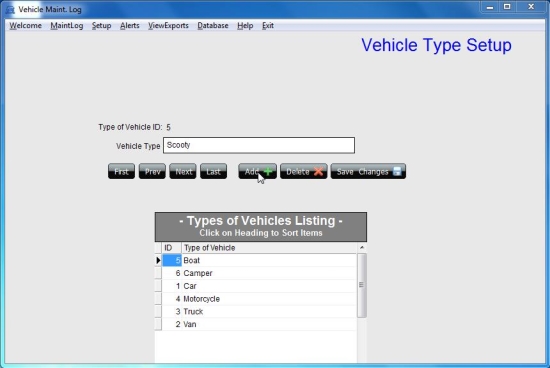
Task: Click Save Changes with floppy disk icon
Action: 368,171
